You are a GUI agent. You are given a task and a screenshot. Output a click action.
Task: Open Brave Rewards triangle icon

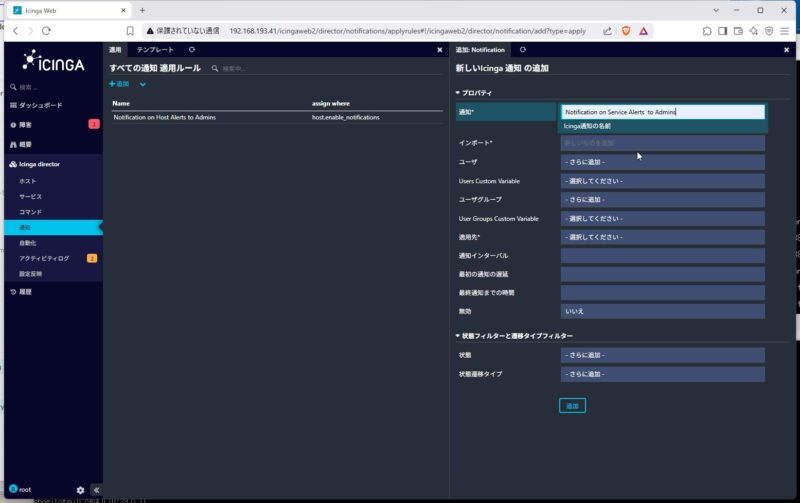pyautogui.click(x=643, y=31)
